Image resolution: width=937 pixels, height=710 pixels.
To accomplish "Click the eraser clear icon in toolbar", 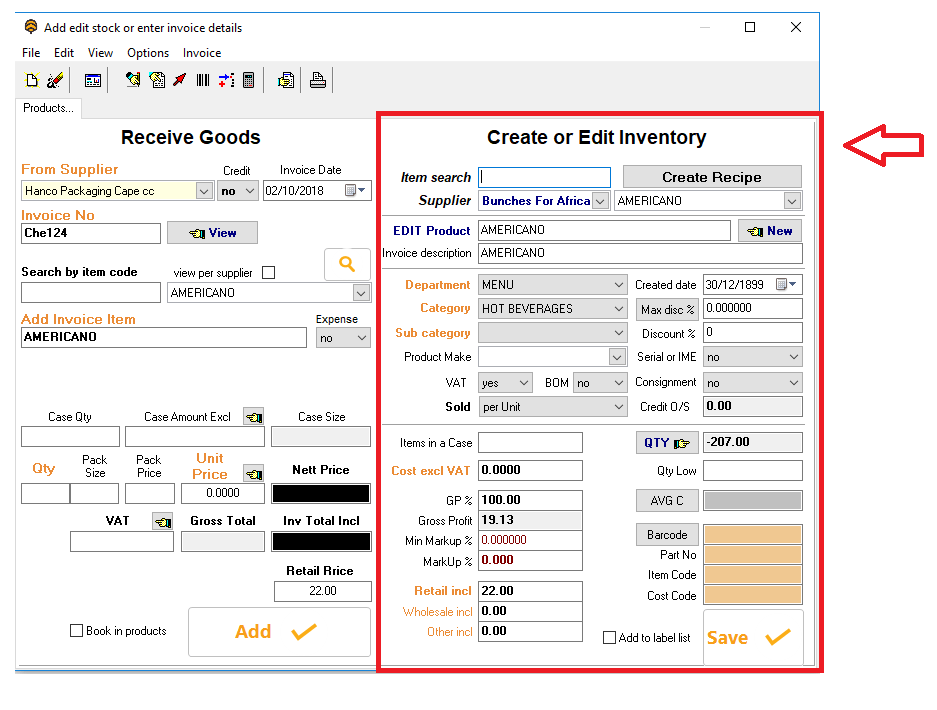I will [x=56, y=80].
